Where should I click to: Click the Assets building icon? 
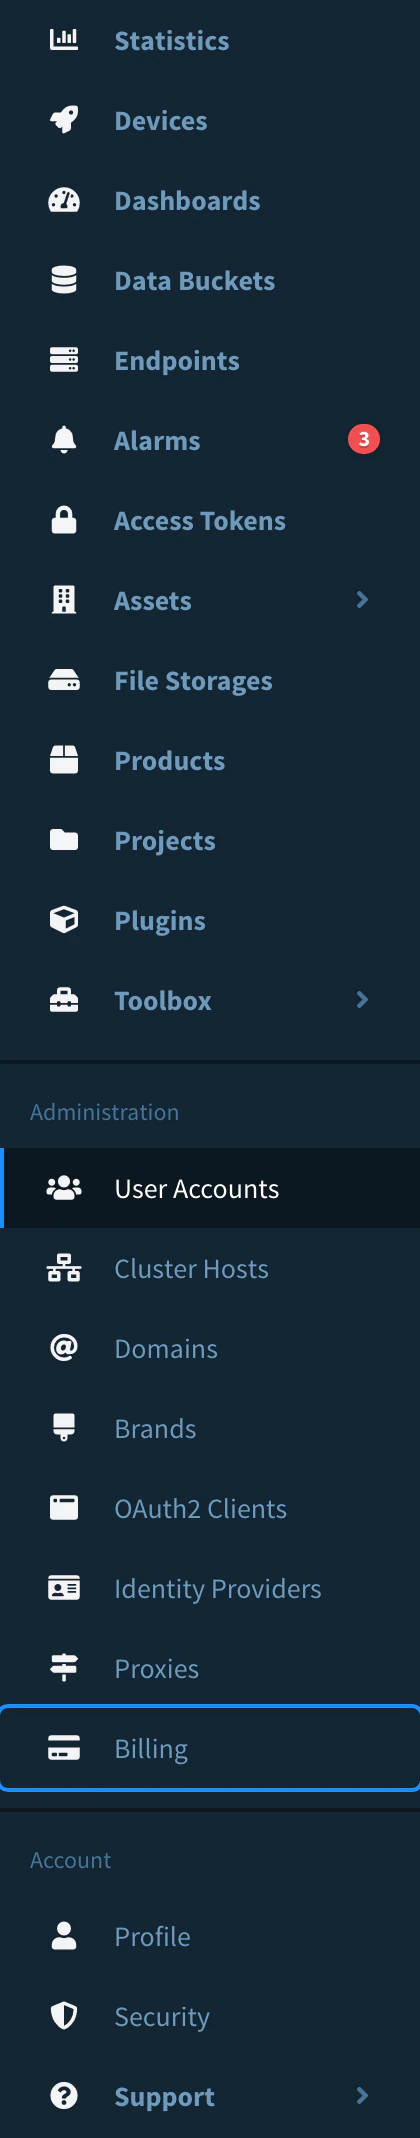pyautogui.click(x=64, y=600)
